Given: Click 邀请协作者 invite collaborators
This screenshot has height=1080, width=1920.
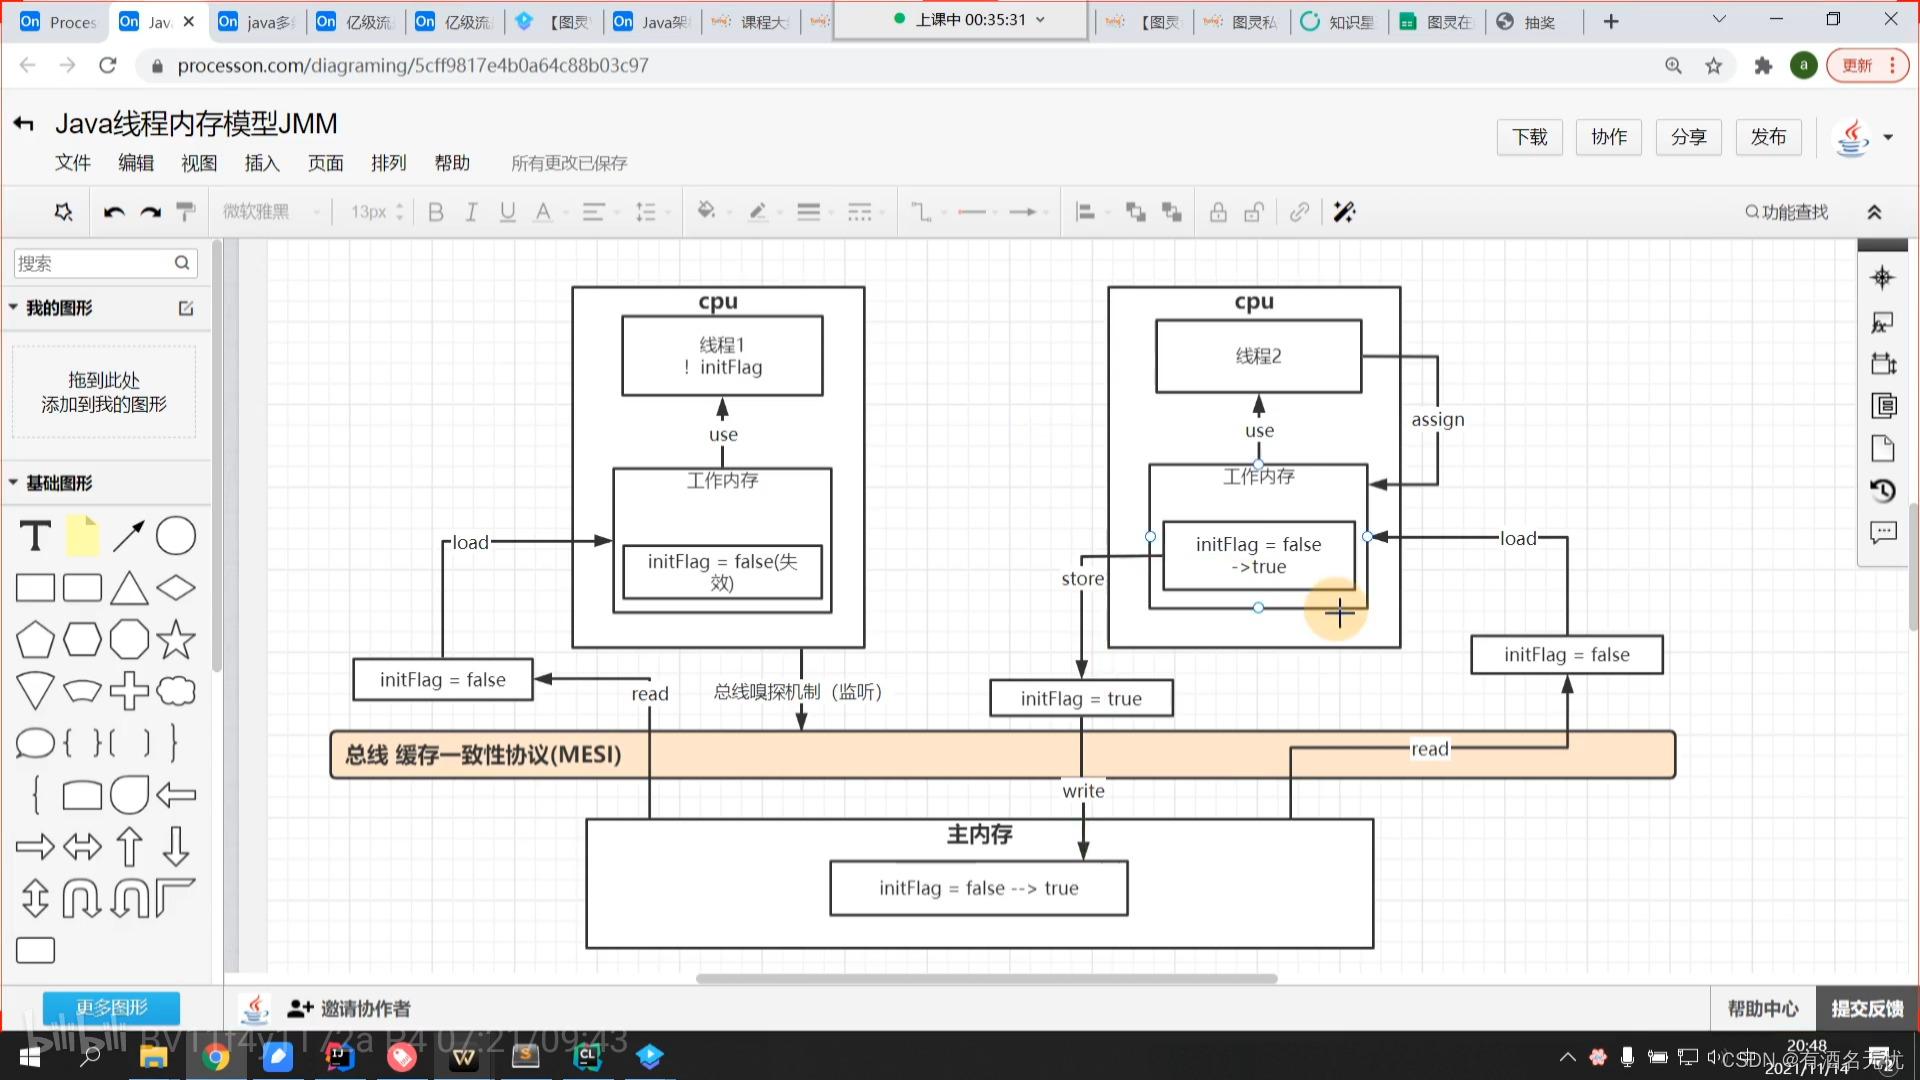Looking at the screenshot, I should pos(349,1008).
